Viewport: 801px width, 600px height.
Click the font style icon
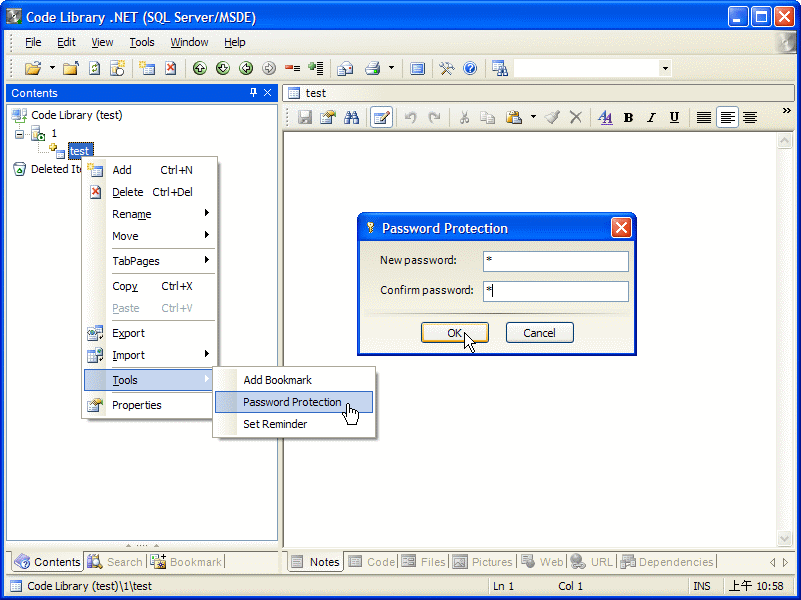pyautogui.click(x=605, y=117)
